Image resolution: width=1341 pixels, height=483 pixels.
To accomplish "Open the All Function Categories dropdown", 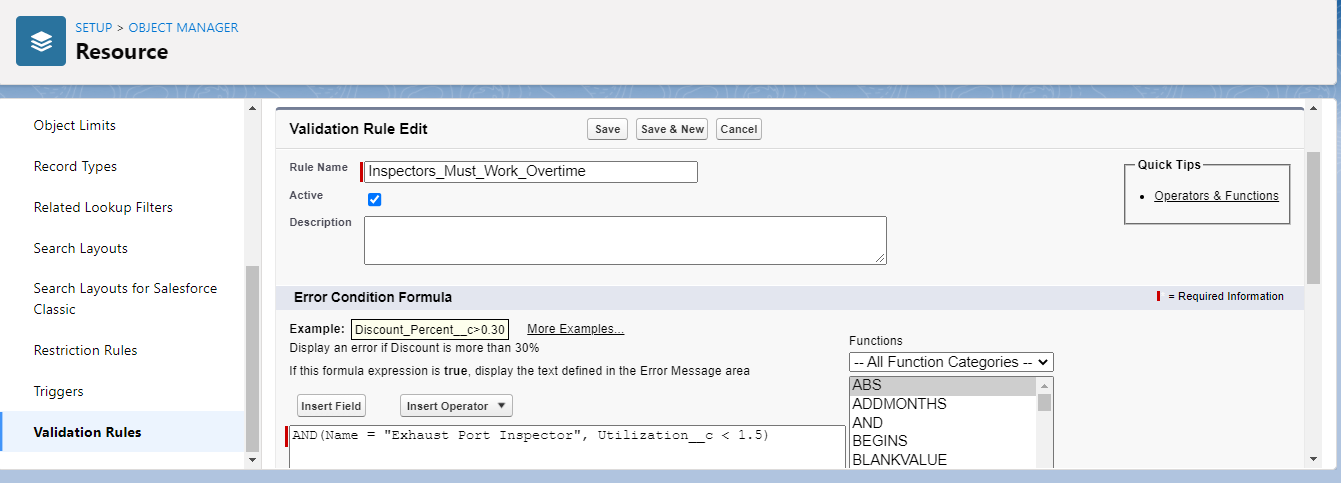I will pos(951,362).
